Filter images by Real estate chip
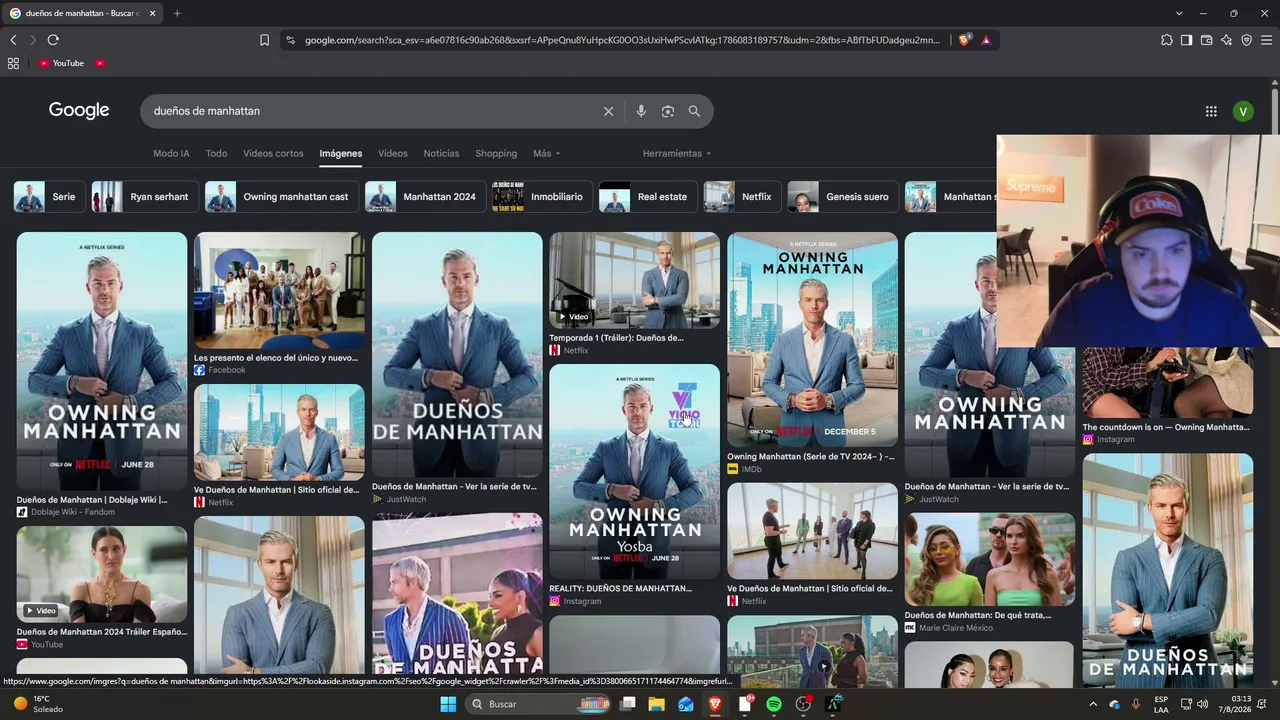 click(648, 197)
